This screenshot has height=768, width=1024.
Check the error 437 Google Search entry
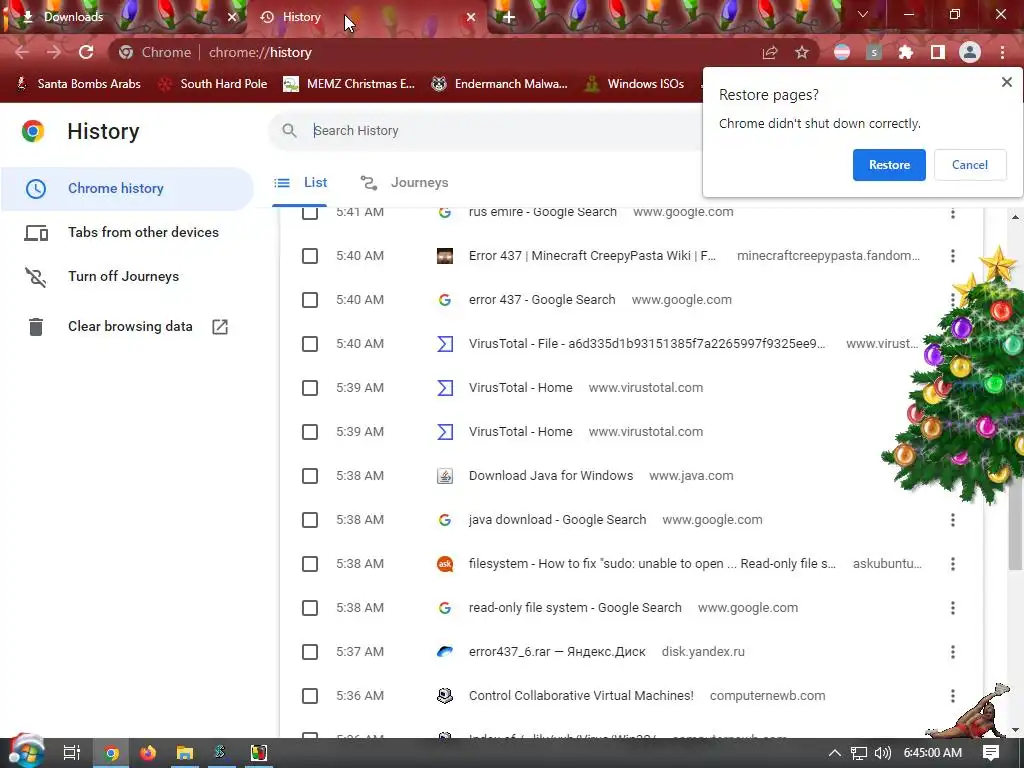point(310,300)
